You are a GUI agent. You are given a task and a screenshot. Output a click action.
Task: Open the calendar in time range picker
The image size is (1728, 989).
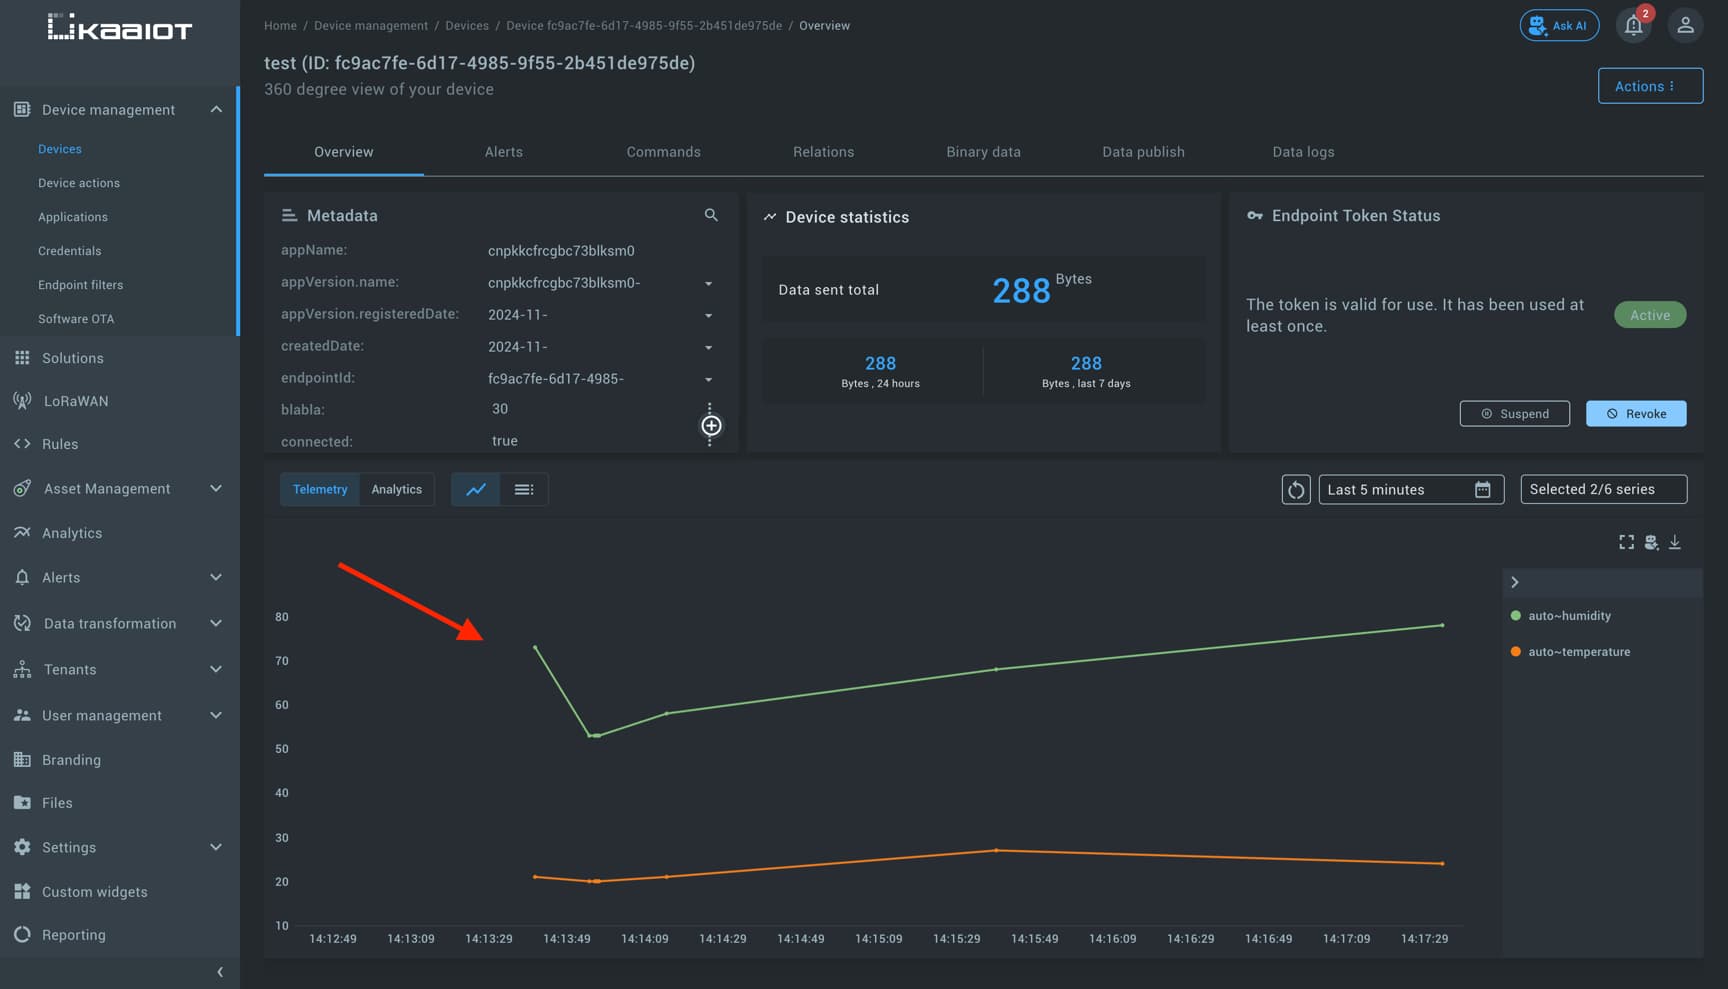[x=1483, y=489]
